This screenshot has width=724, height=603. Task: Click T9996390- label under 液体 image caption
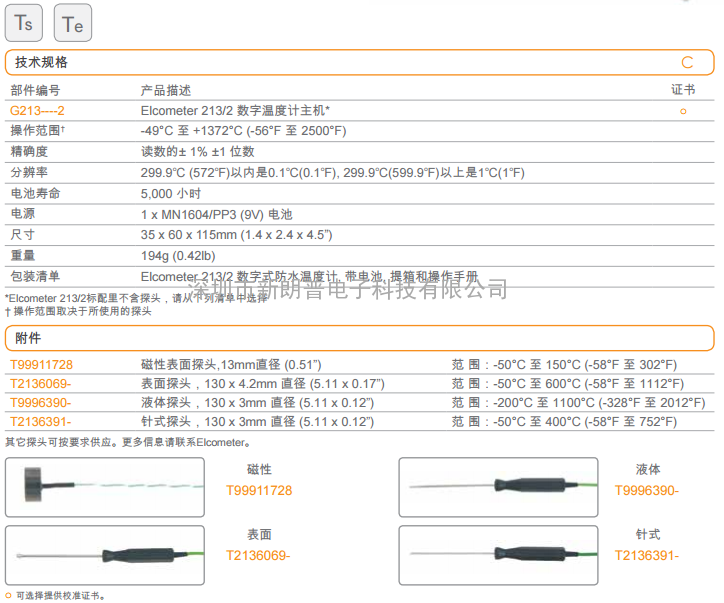click(x=647, y=490)
